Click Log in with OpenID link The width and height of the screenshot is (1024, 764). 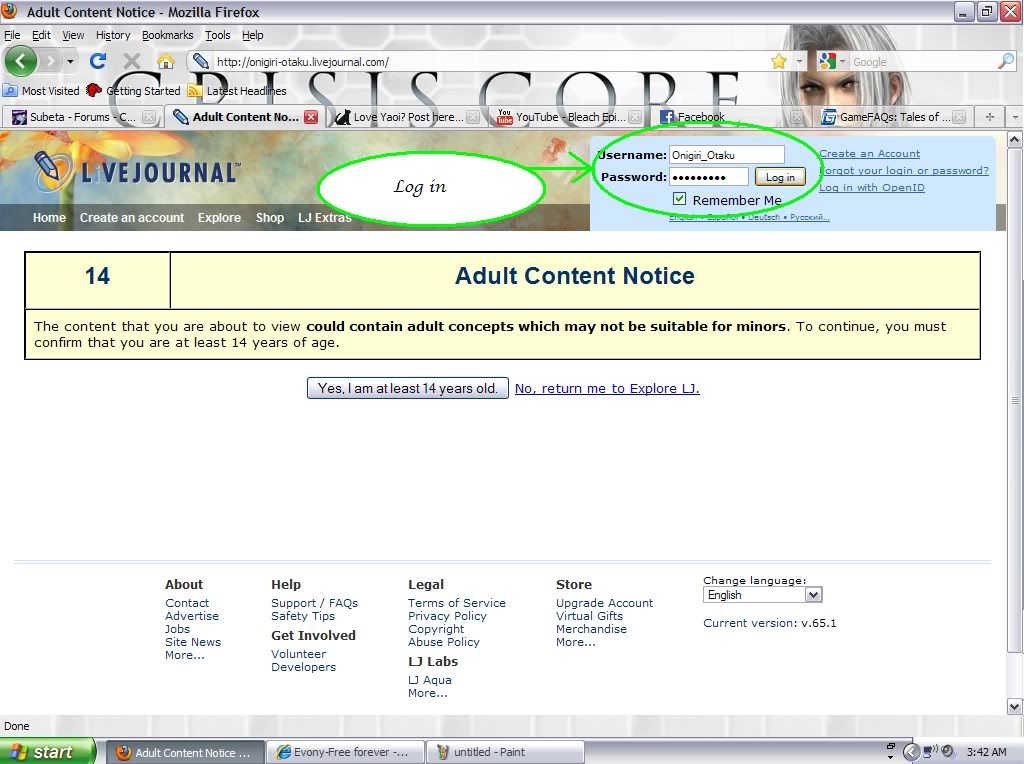tap(872, 187)
